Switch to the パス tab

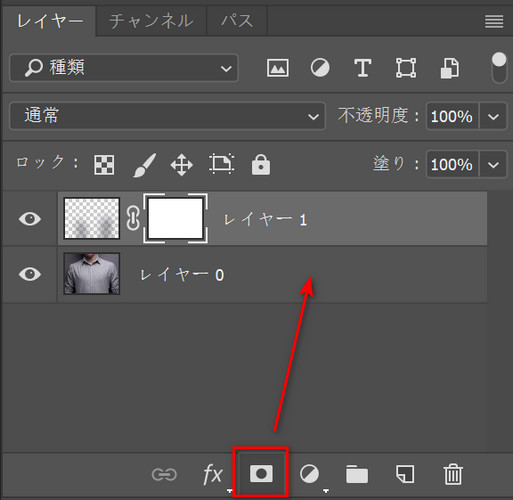pyautogui.click(x=237, y=21)
